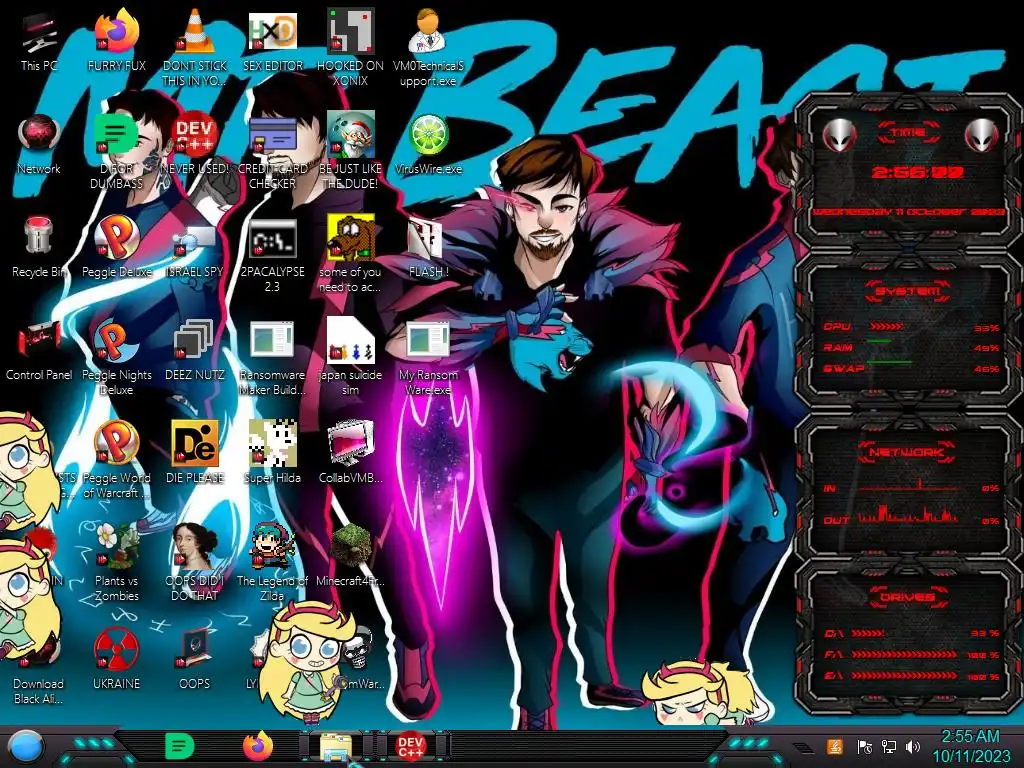The image size is (1024, 768).
Task: Click the E:\ drive usage bar
Action: (904, 676)
